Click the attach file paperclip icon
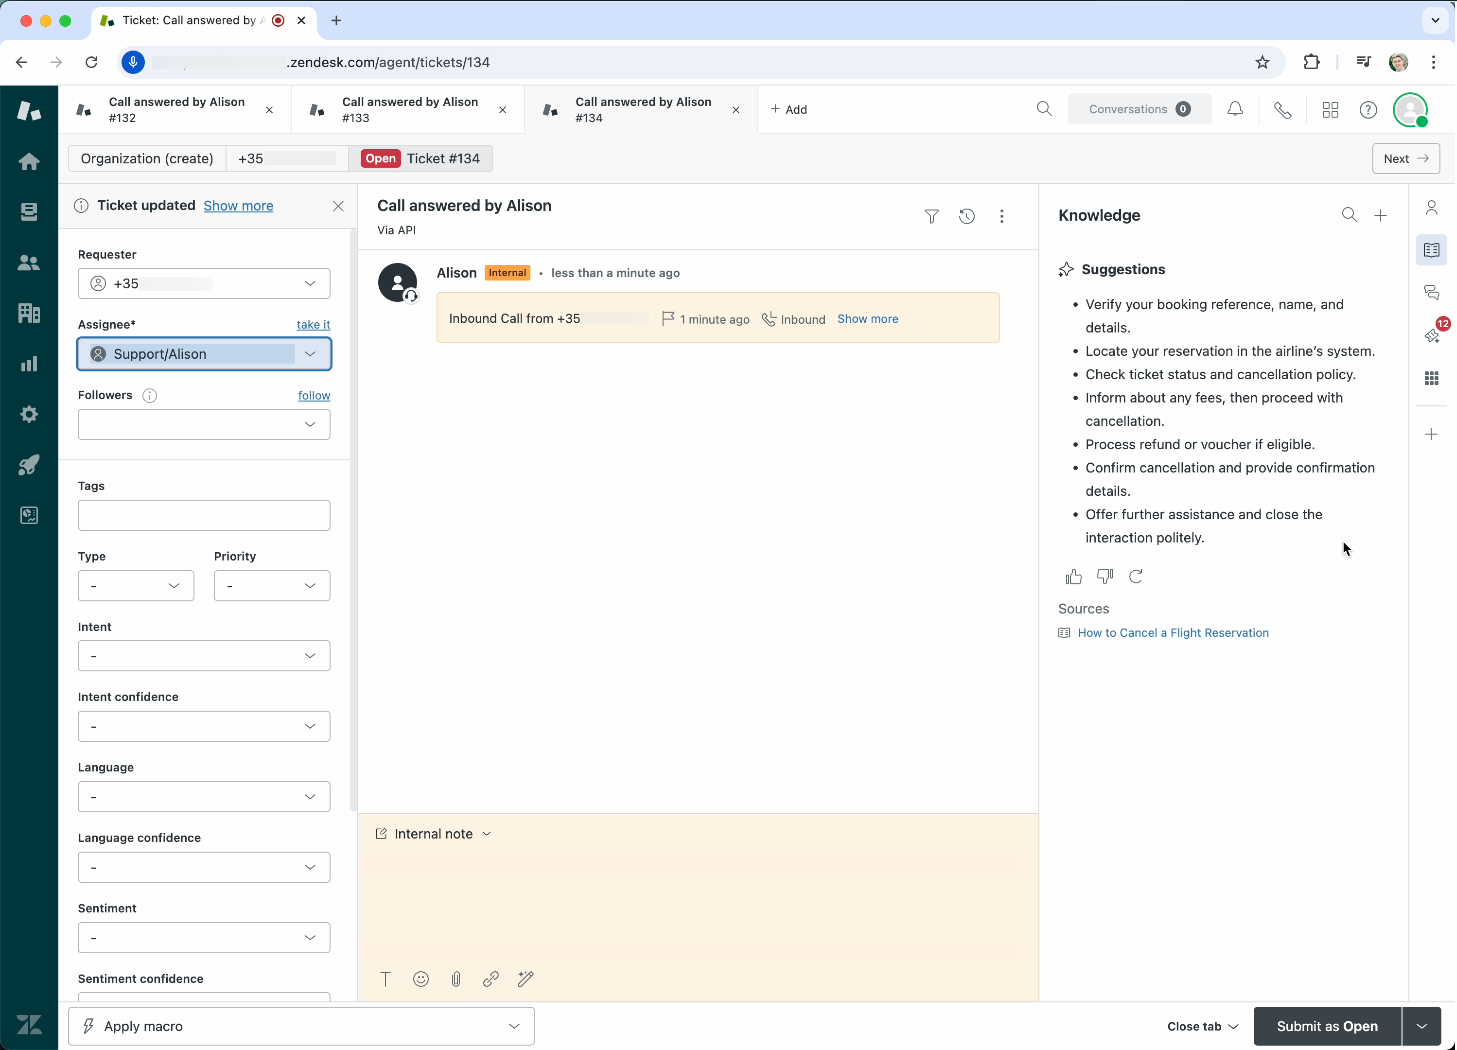The width and height of the screenshot is (1457, 1050). pos(456,979)
